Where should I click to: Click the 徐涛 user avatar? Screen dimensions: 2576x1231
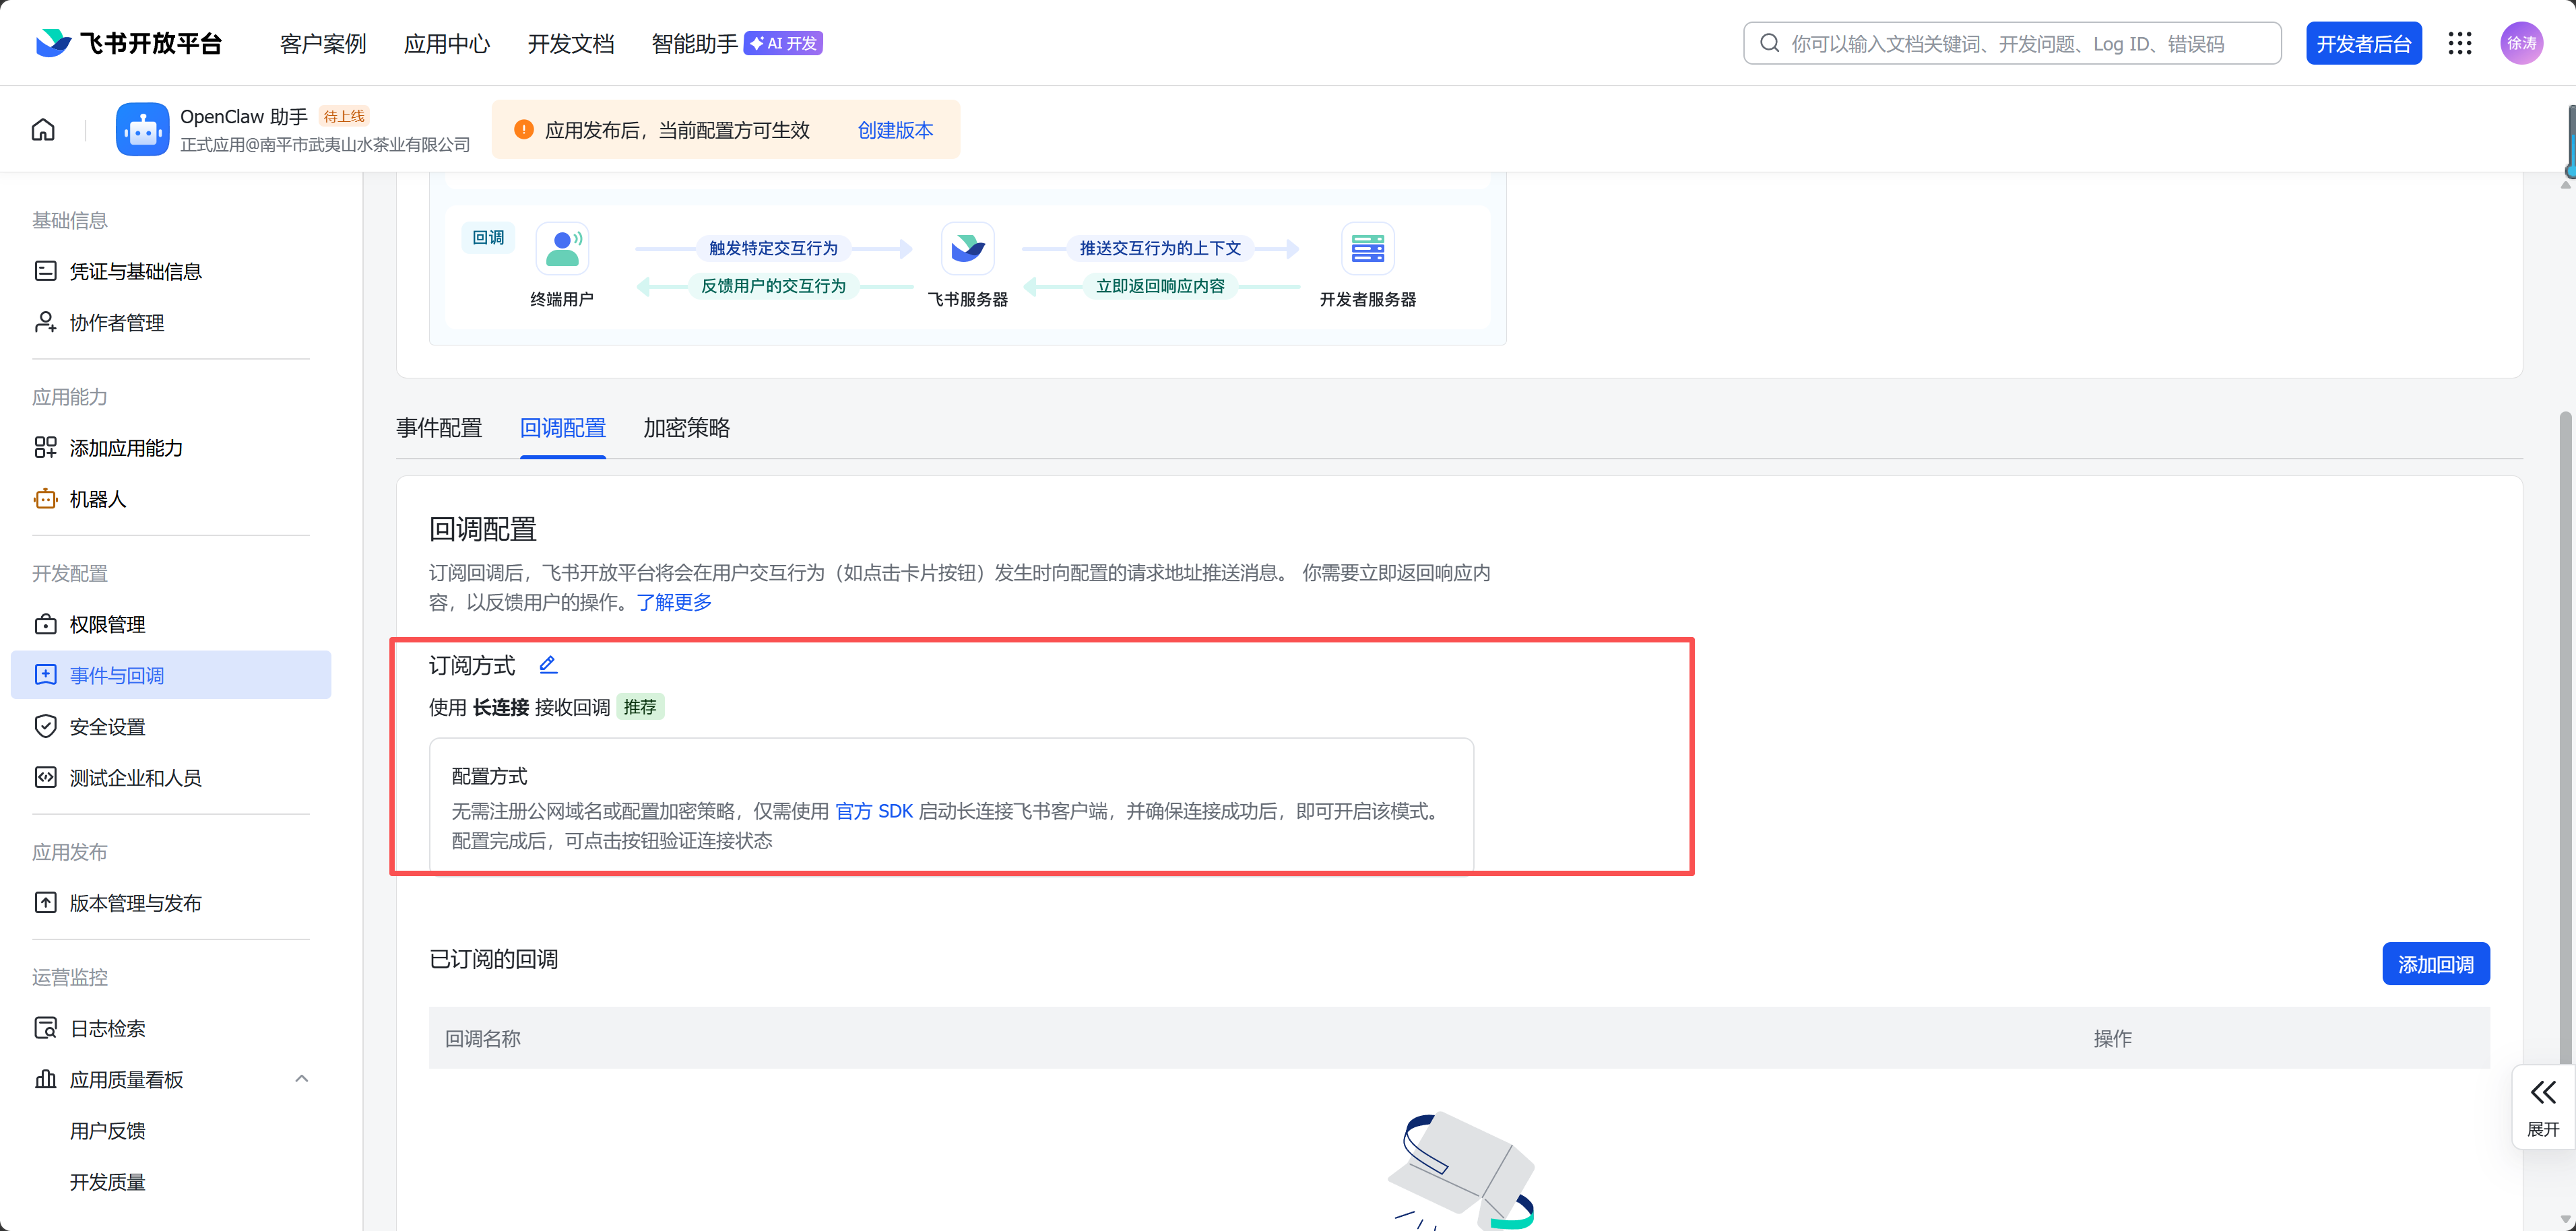pyautogui.click(x=2520, y=43)
